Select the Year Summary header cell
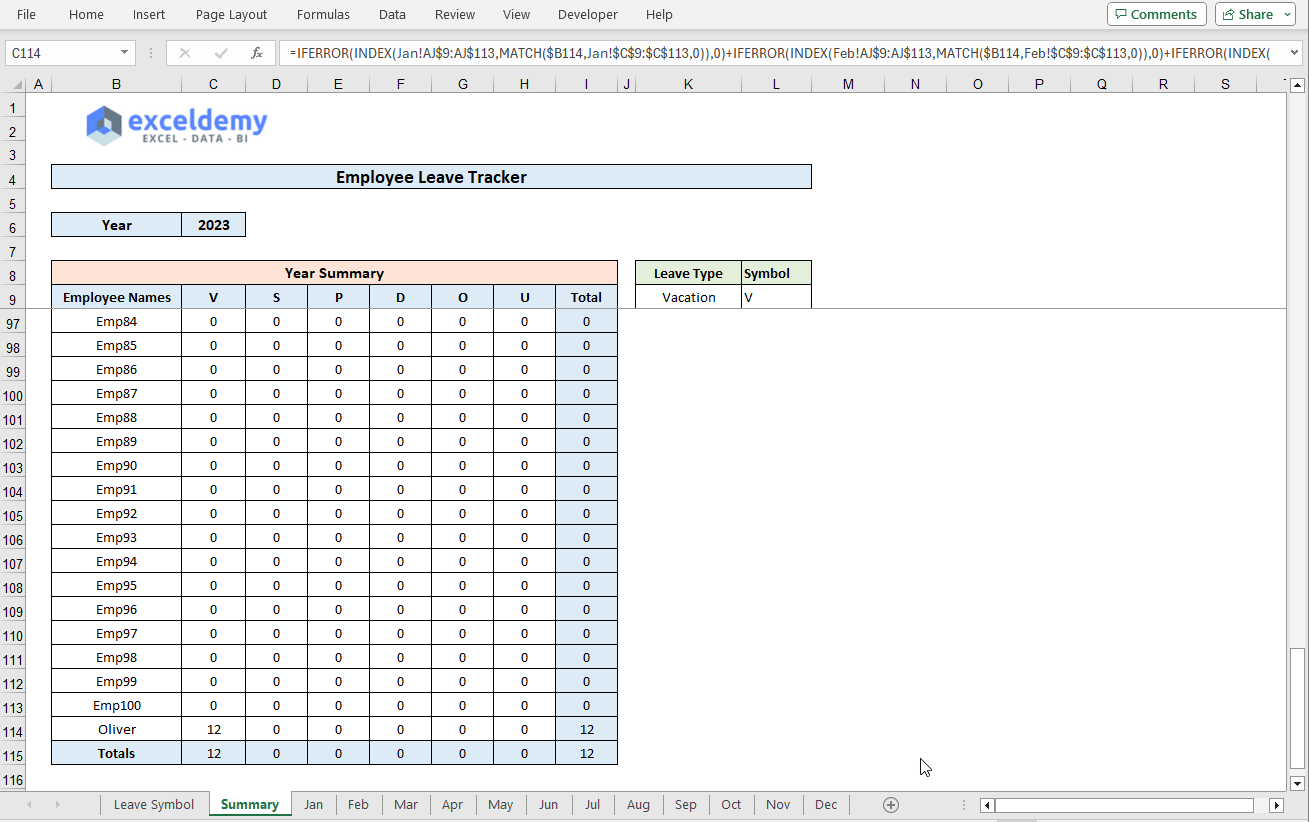 pos(334,273)
